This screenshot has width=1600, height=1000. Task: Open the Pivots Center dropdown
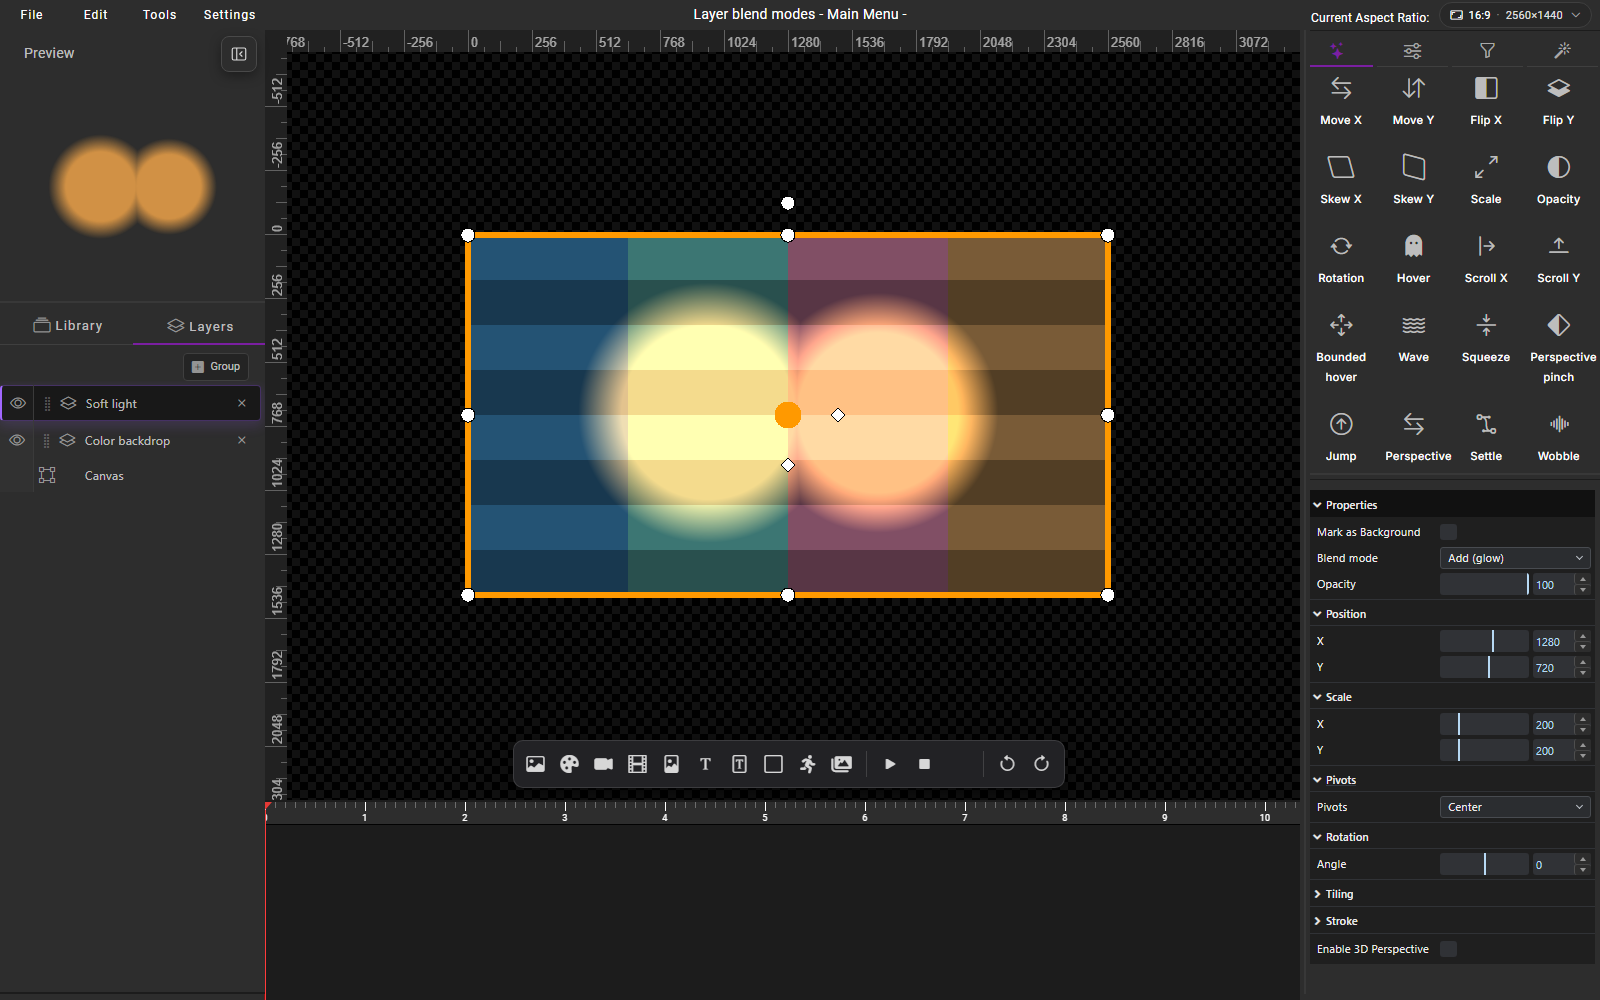click(1514, 807)
